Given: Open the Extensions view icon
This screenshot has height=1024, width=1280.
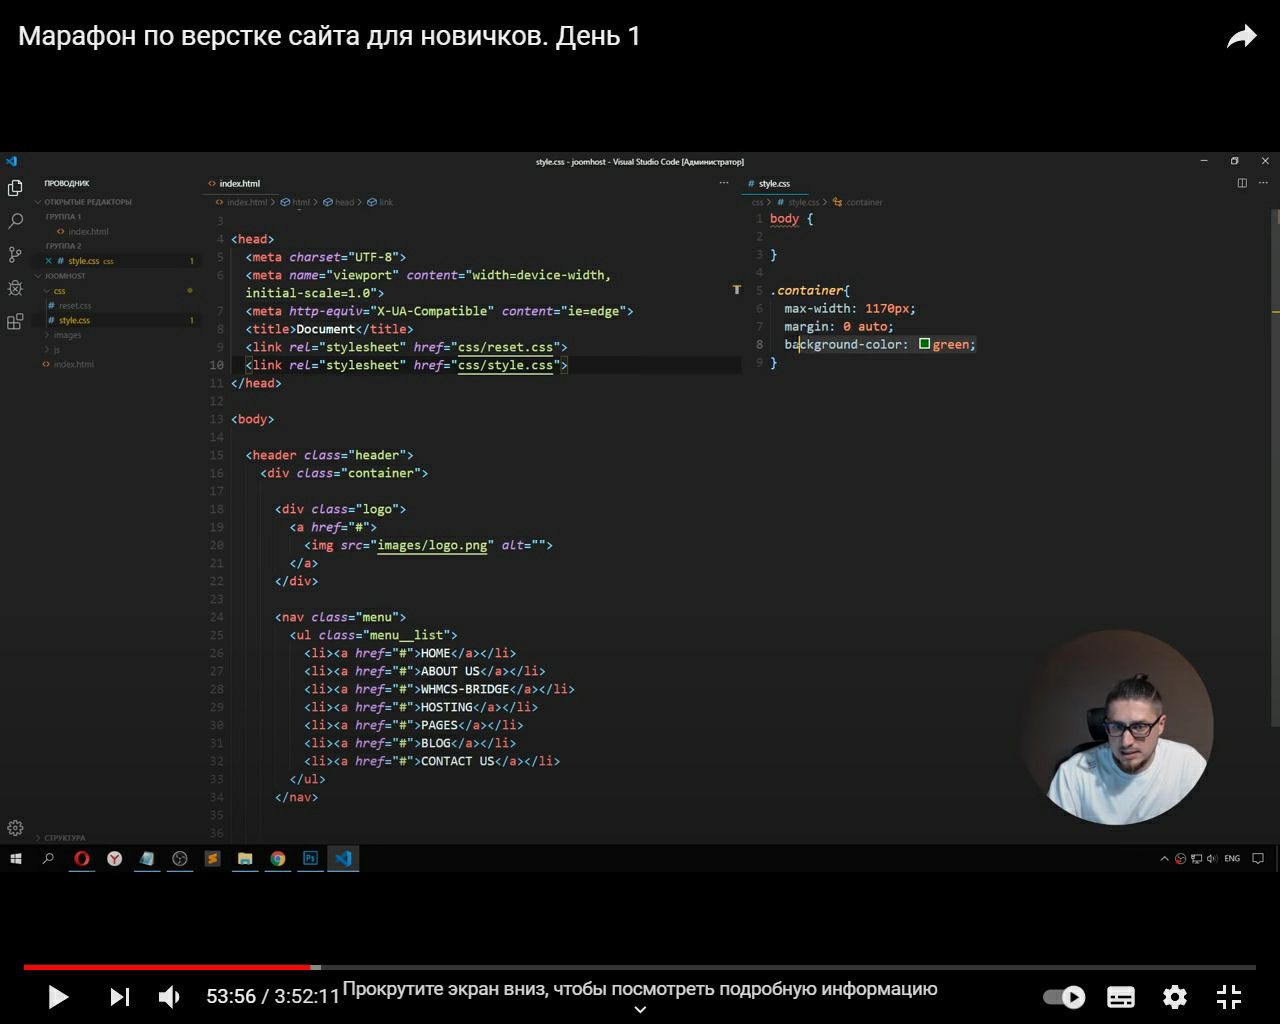Looking at the screenshot, I should pos(15,322).
